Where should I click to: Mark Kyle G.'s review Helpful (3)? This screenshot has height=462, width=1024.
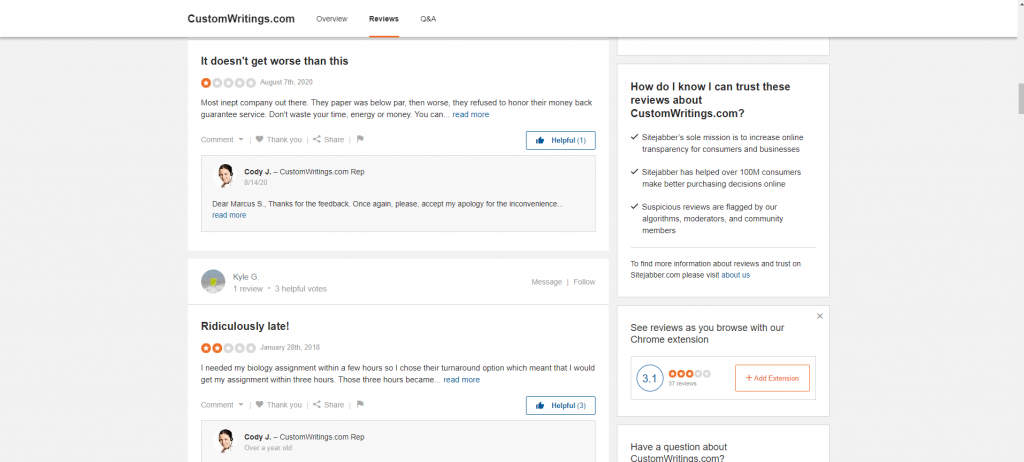click(x=560, y=406)
